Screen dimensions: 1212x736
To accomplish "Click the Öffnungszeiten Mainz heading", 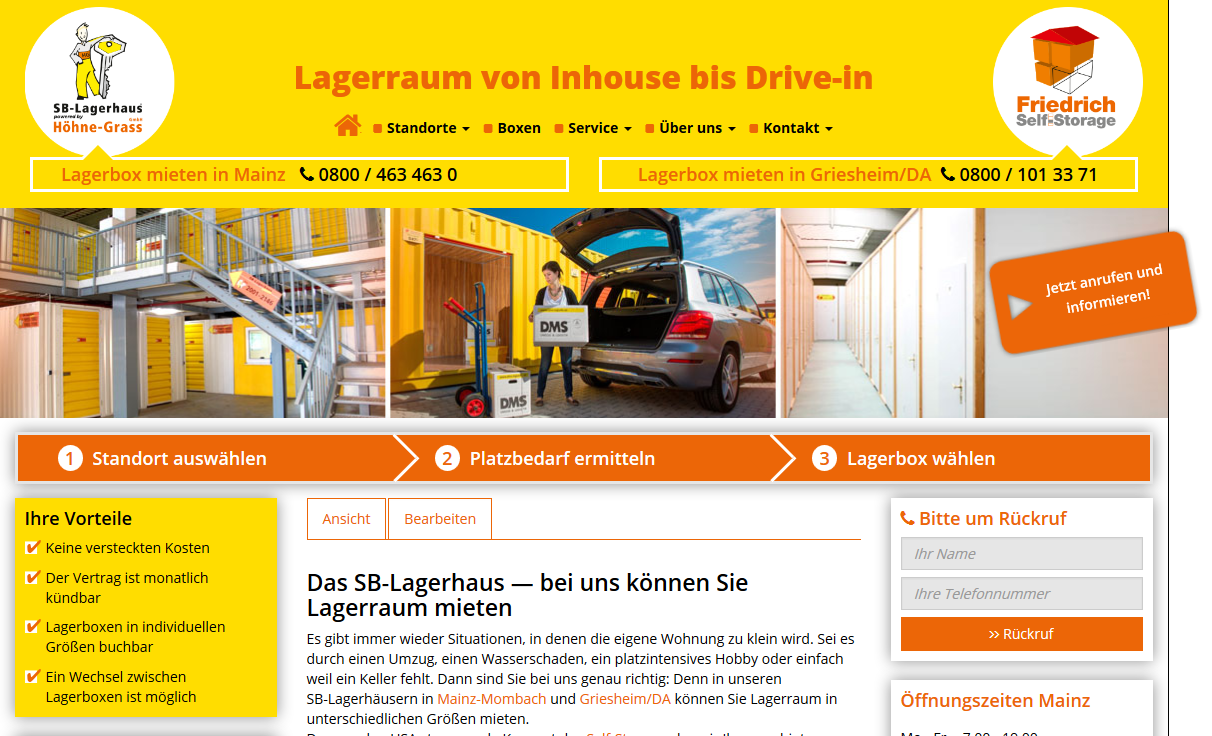I will pos(995,700).
